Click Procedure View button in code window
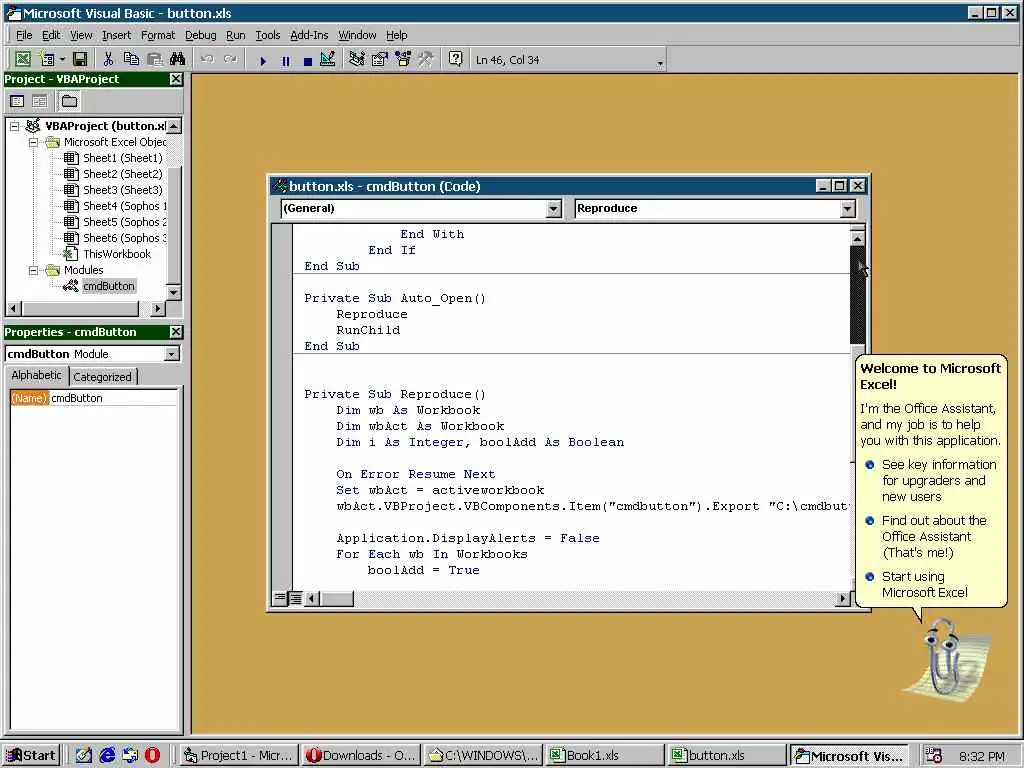The height and width of the screenshot is (768, 1024). (280, 598)
